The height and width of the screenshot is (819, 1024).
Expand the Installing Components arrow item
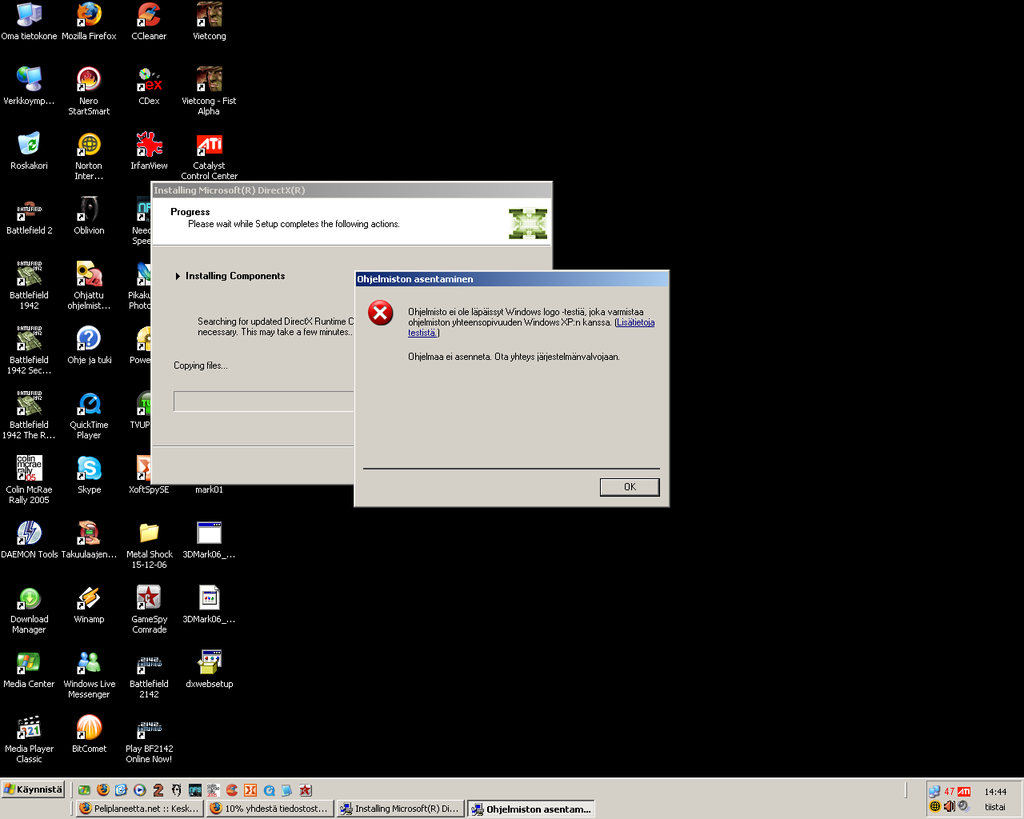(178, 276)
